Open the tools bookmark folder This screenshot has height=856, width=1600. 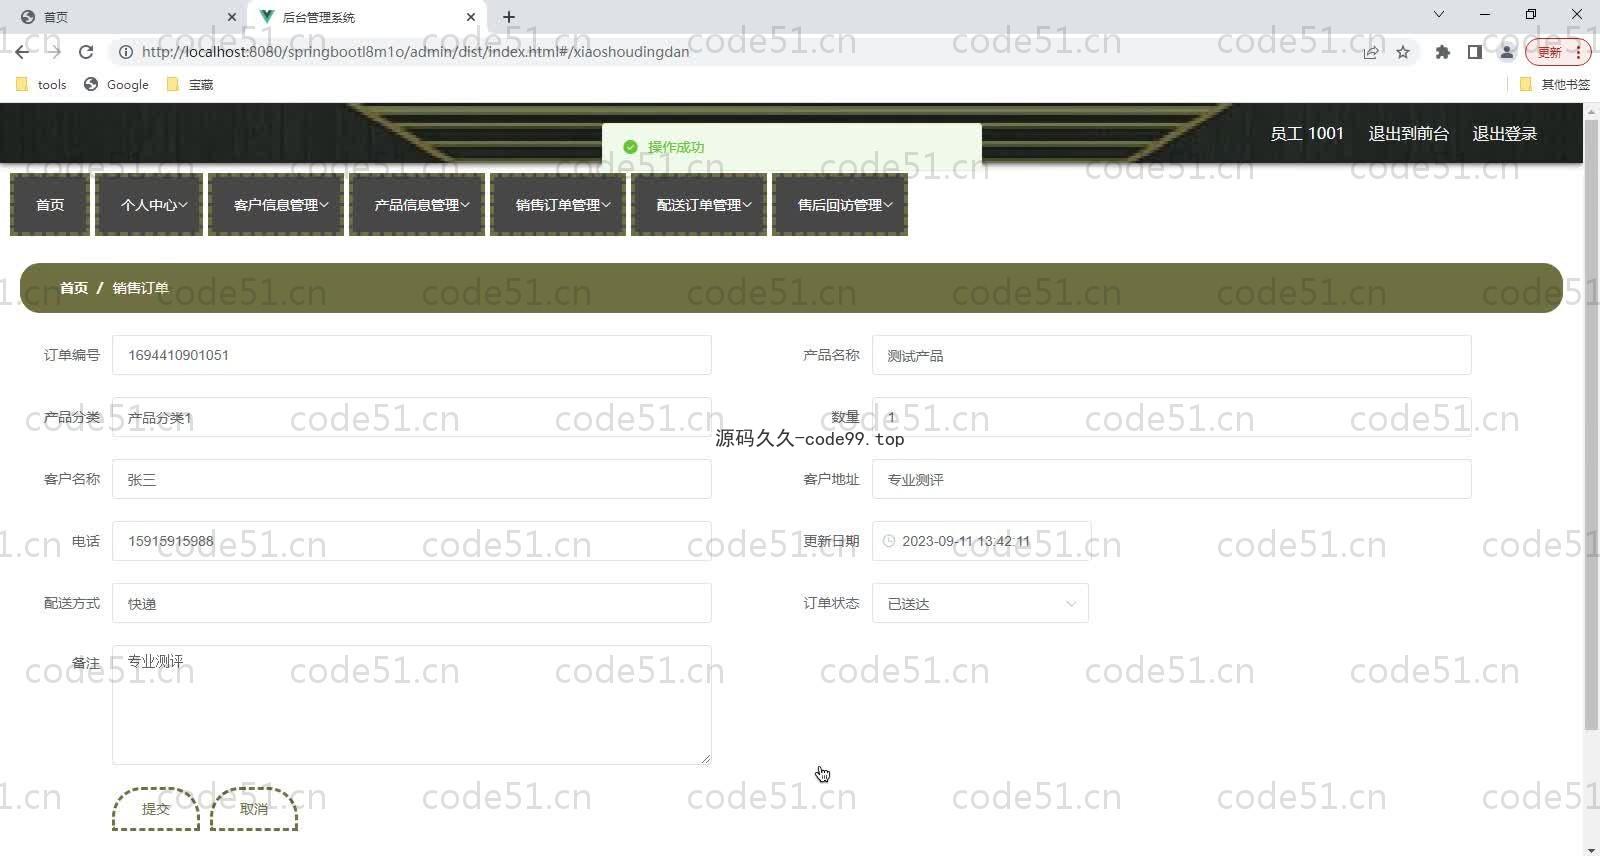pyautogui.click(x=41, y=85)
